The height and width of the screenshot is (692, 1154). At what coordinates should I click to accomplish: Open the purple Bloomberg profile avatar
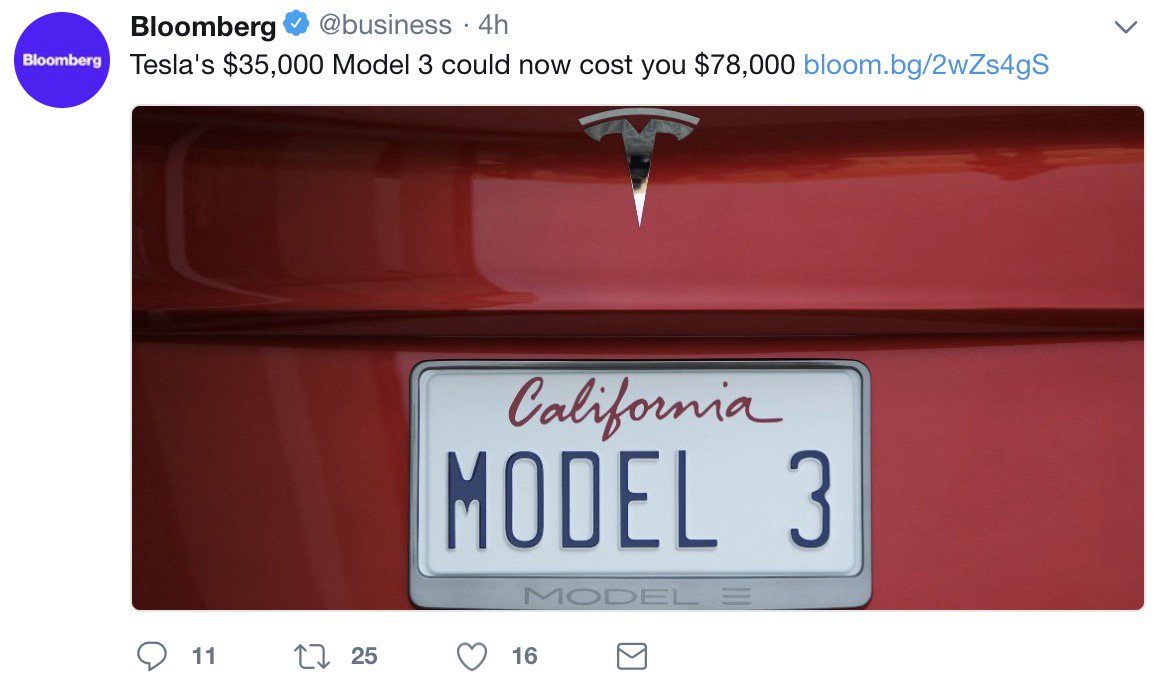(62, 60)
